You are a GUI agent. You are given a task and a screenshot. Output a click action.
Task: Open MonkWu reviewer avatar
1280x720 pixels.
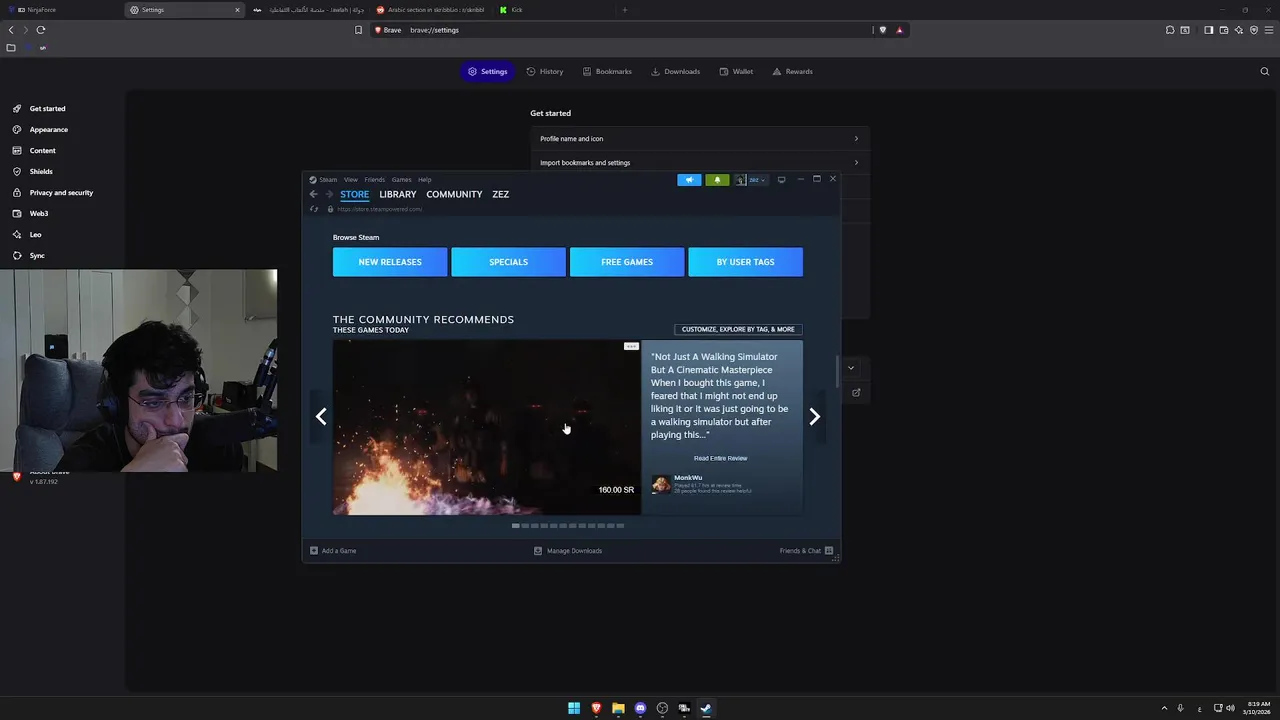click(661, 484)
